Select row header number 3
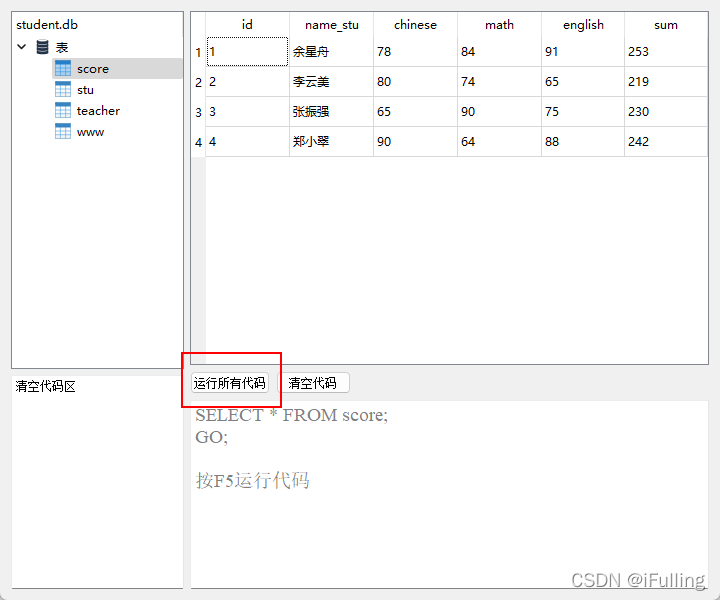Image resolution: width=720 pixels, height=600 pixels. point(198,112)
